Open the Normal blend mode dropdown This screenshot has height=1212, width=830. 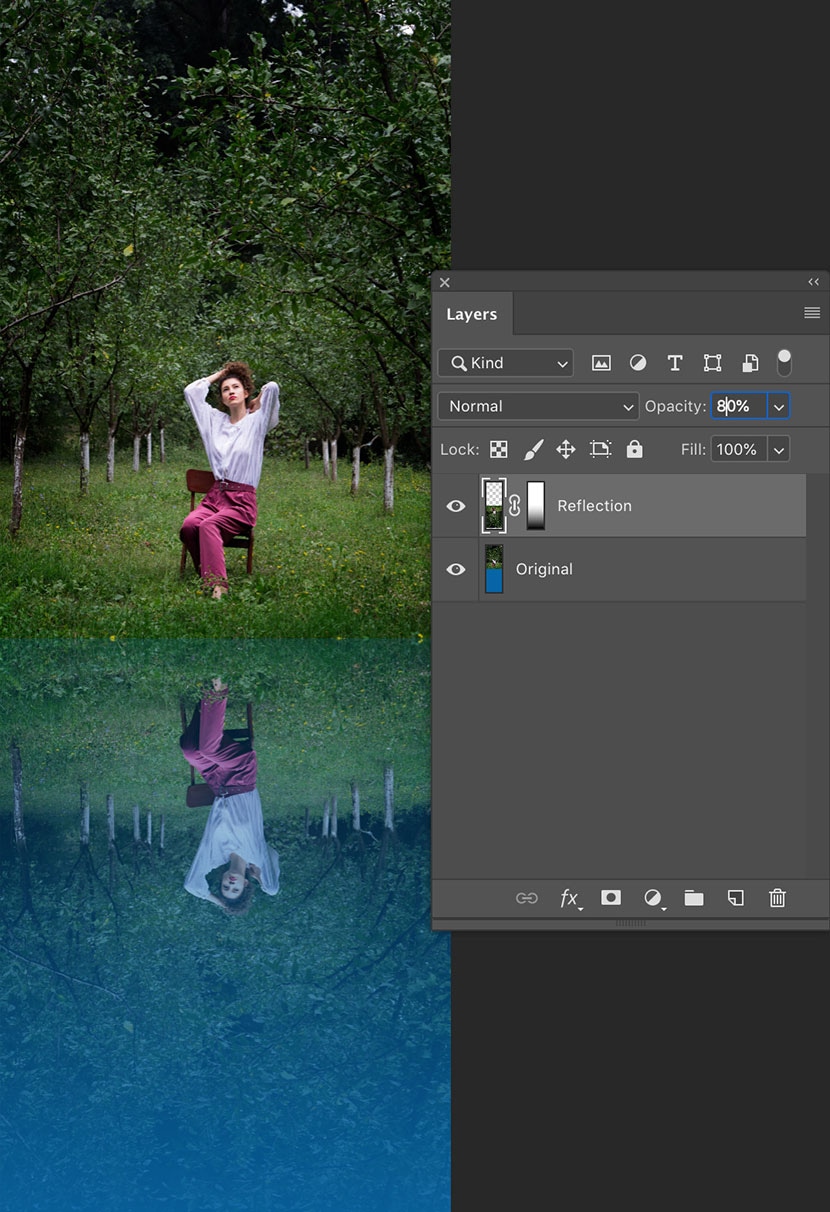(538, 406)
